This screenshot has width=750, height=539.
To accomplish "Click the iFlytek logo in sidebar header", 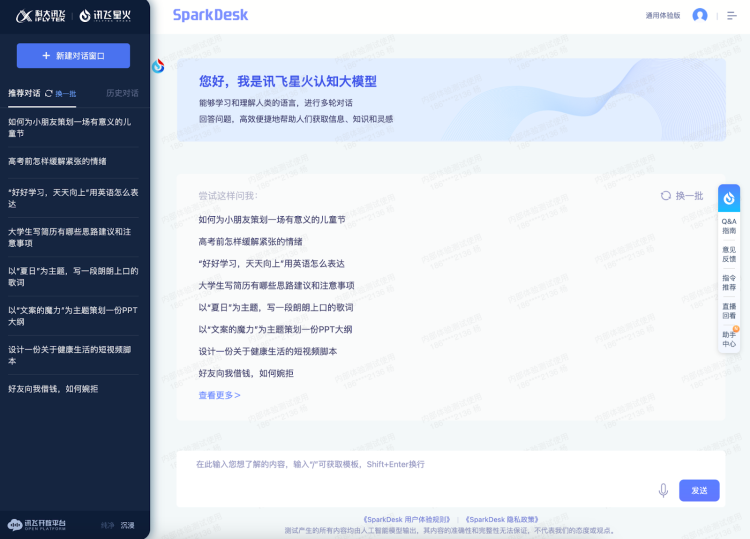I will [x=40, y=16].
